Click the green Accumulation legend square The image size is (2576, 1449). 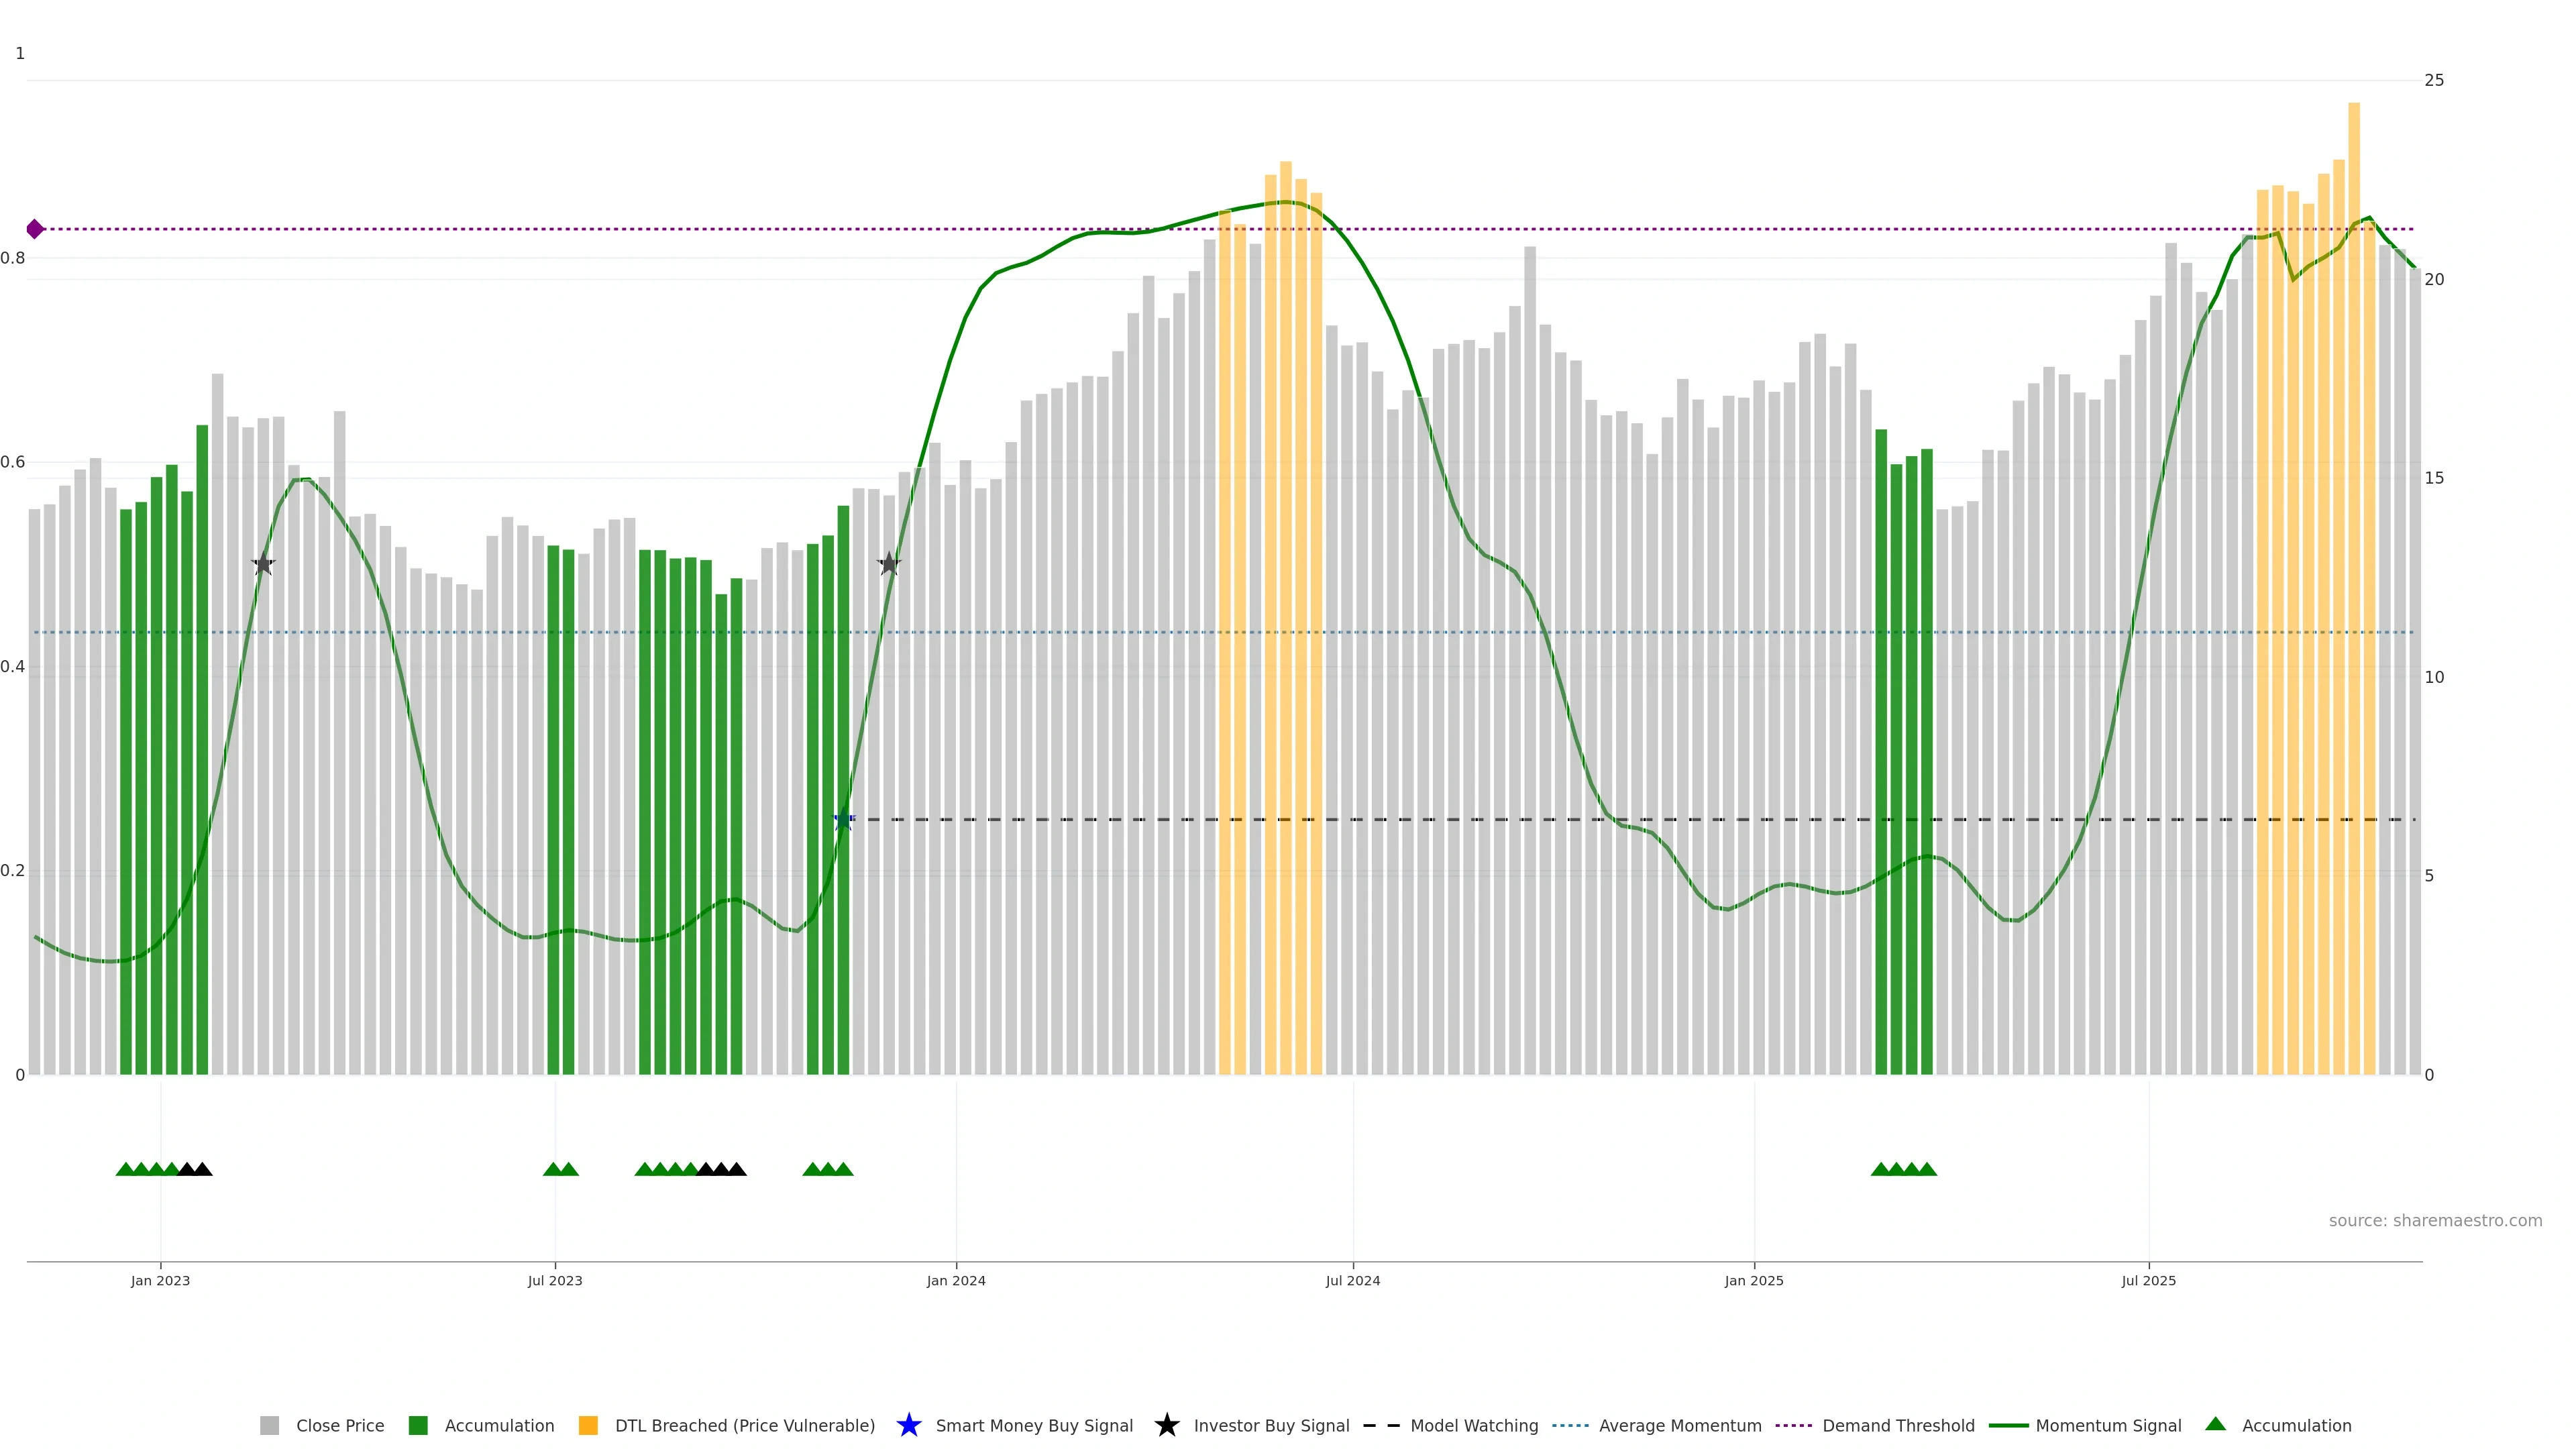(x=418, y=1425)
